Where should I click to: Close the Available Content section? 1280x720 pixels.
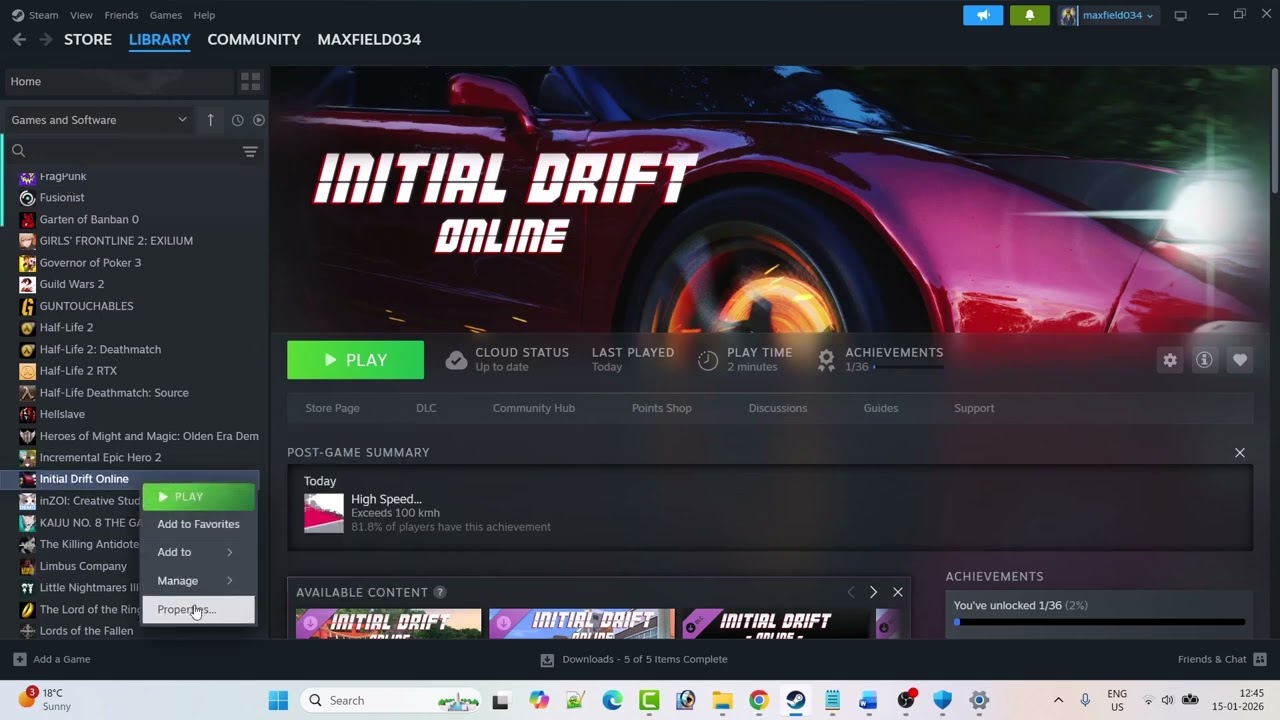(898, 592)
